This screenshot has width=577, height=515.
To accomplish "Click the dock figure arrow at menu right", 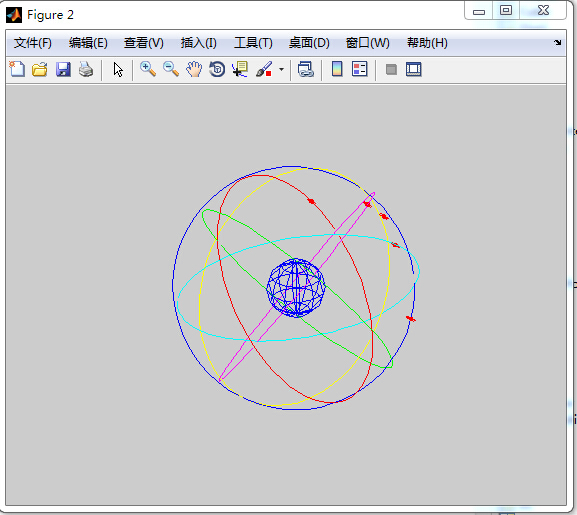I will [557, 43].
